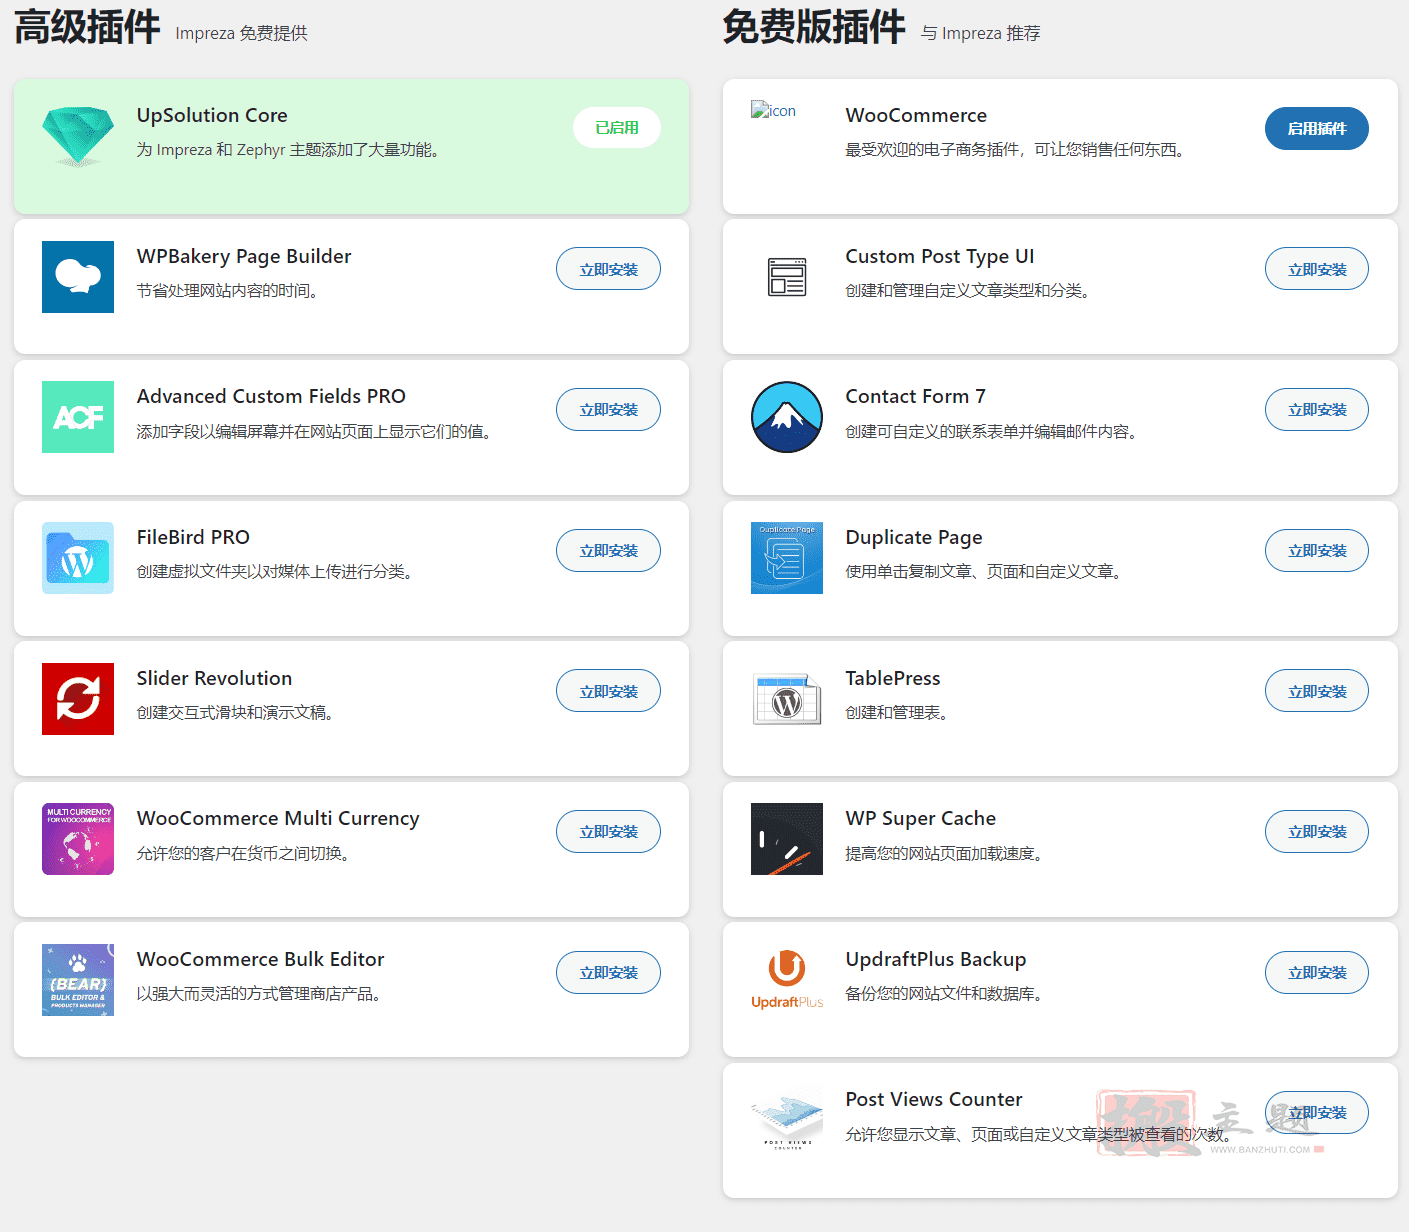Click the WPBakery Page Builder title
The width and height of the screenshot is (1409, 1232).
244,256
